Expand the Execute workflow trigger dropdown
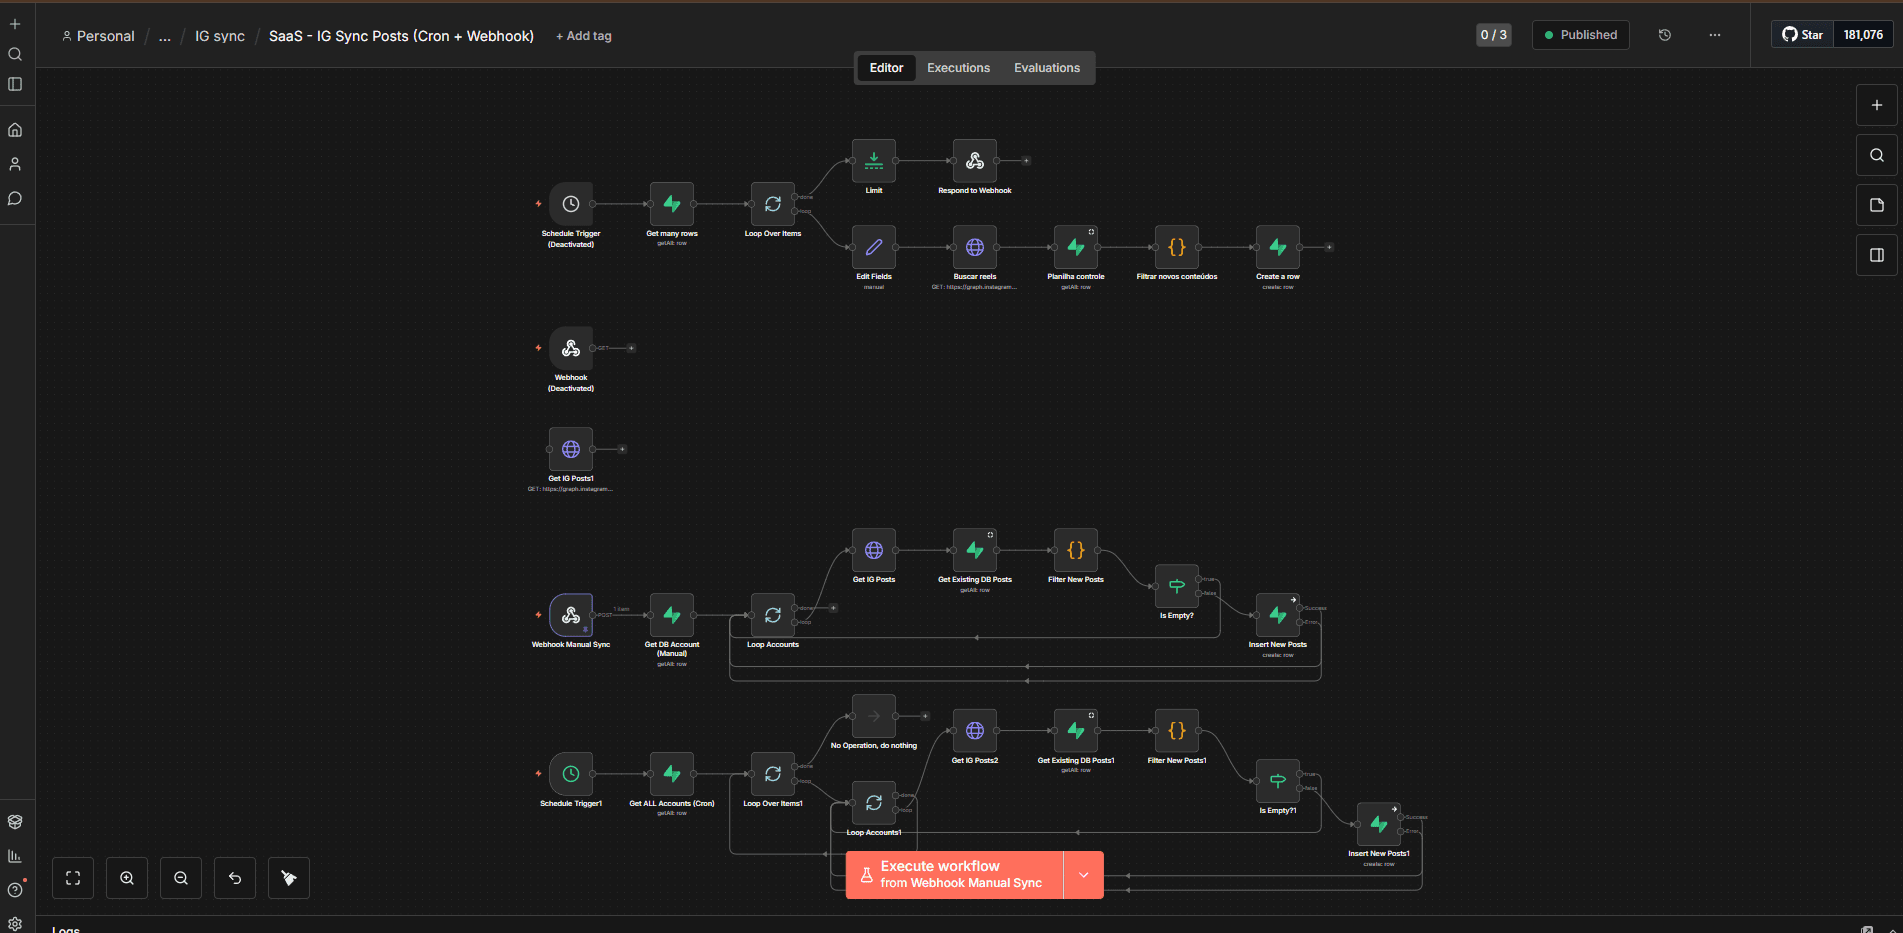 (1083, 875)
